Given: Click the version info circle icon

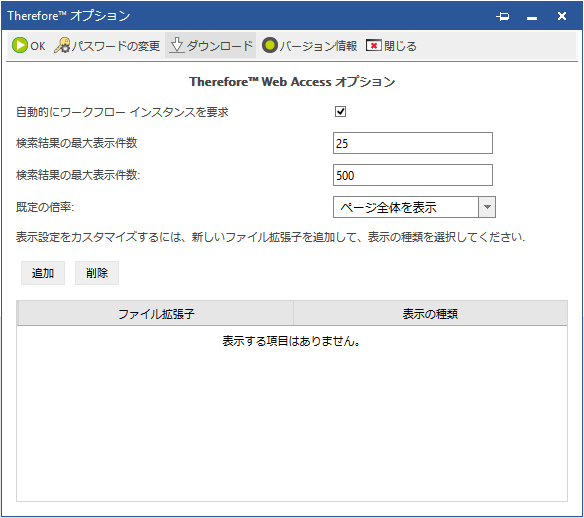Looking at the screenshot, I should pos(270,45).
